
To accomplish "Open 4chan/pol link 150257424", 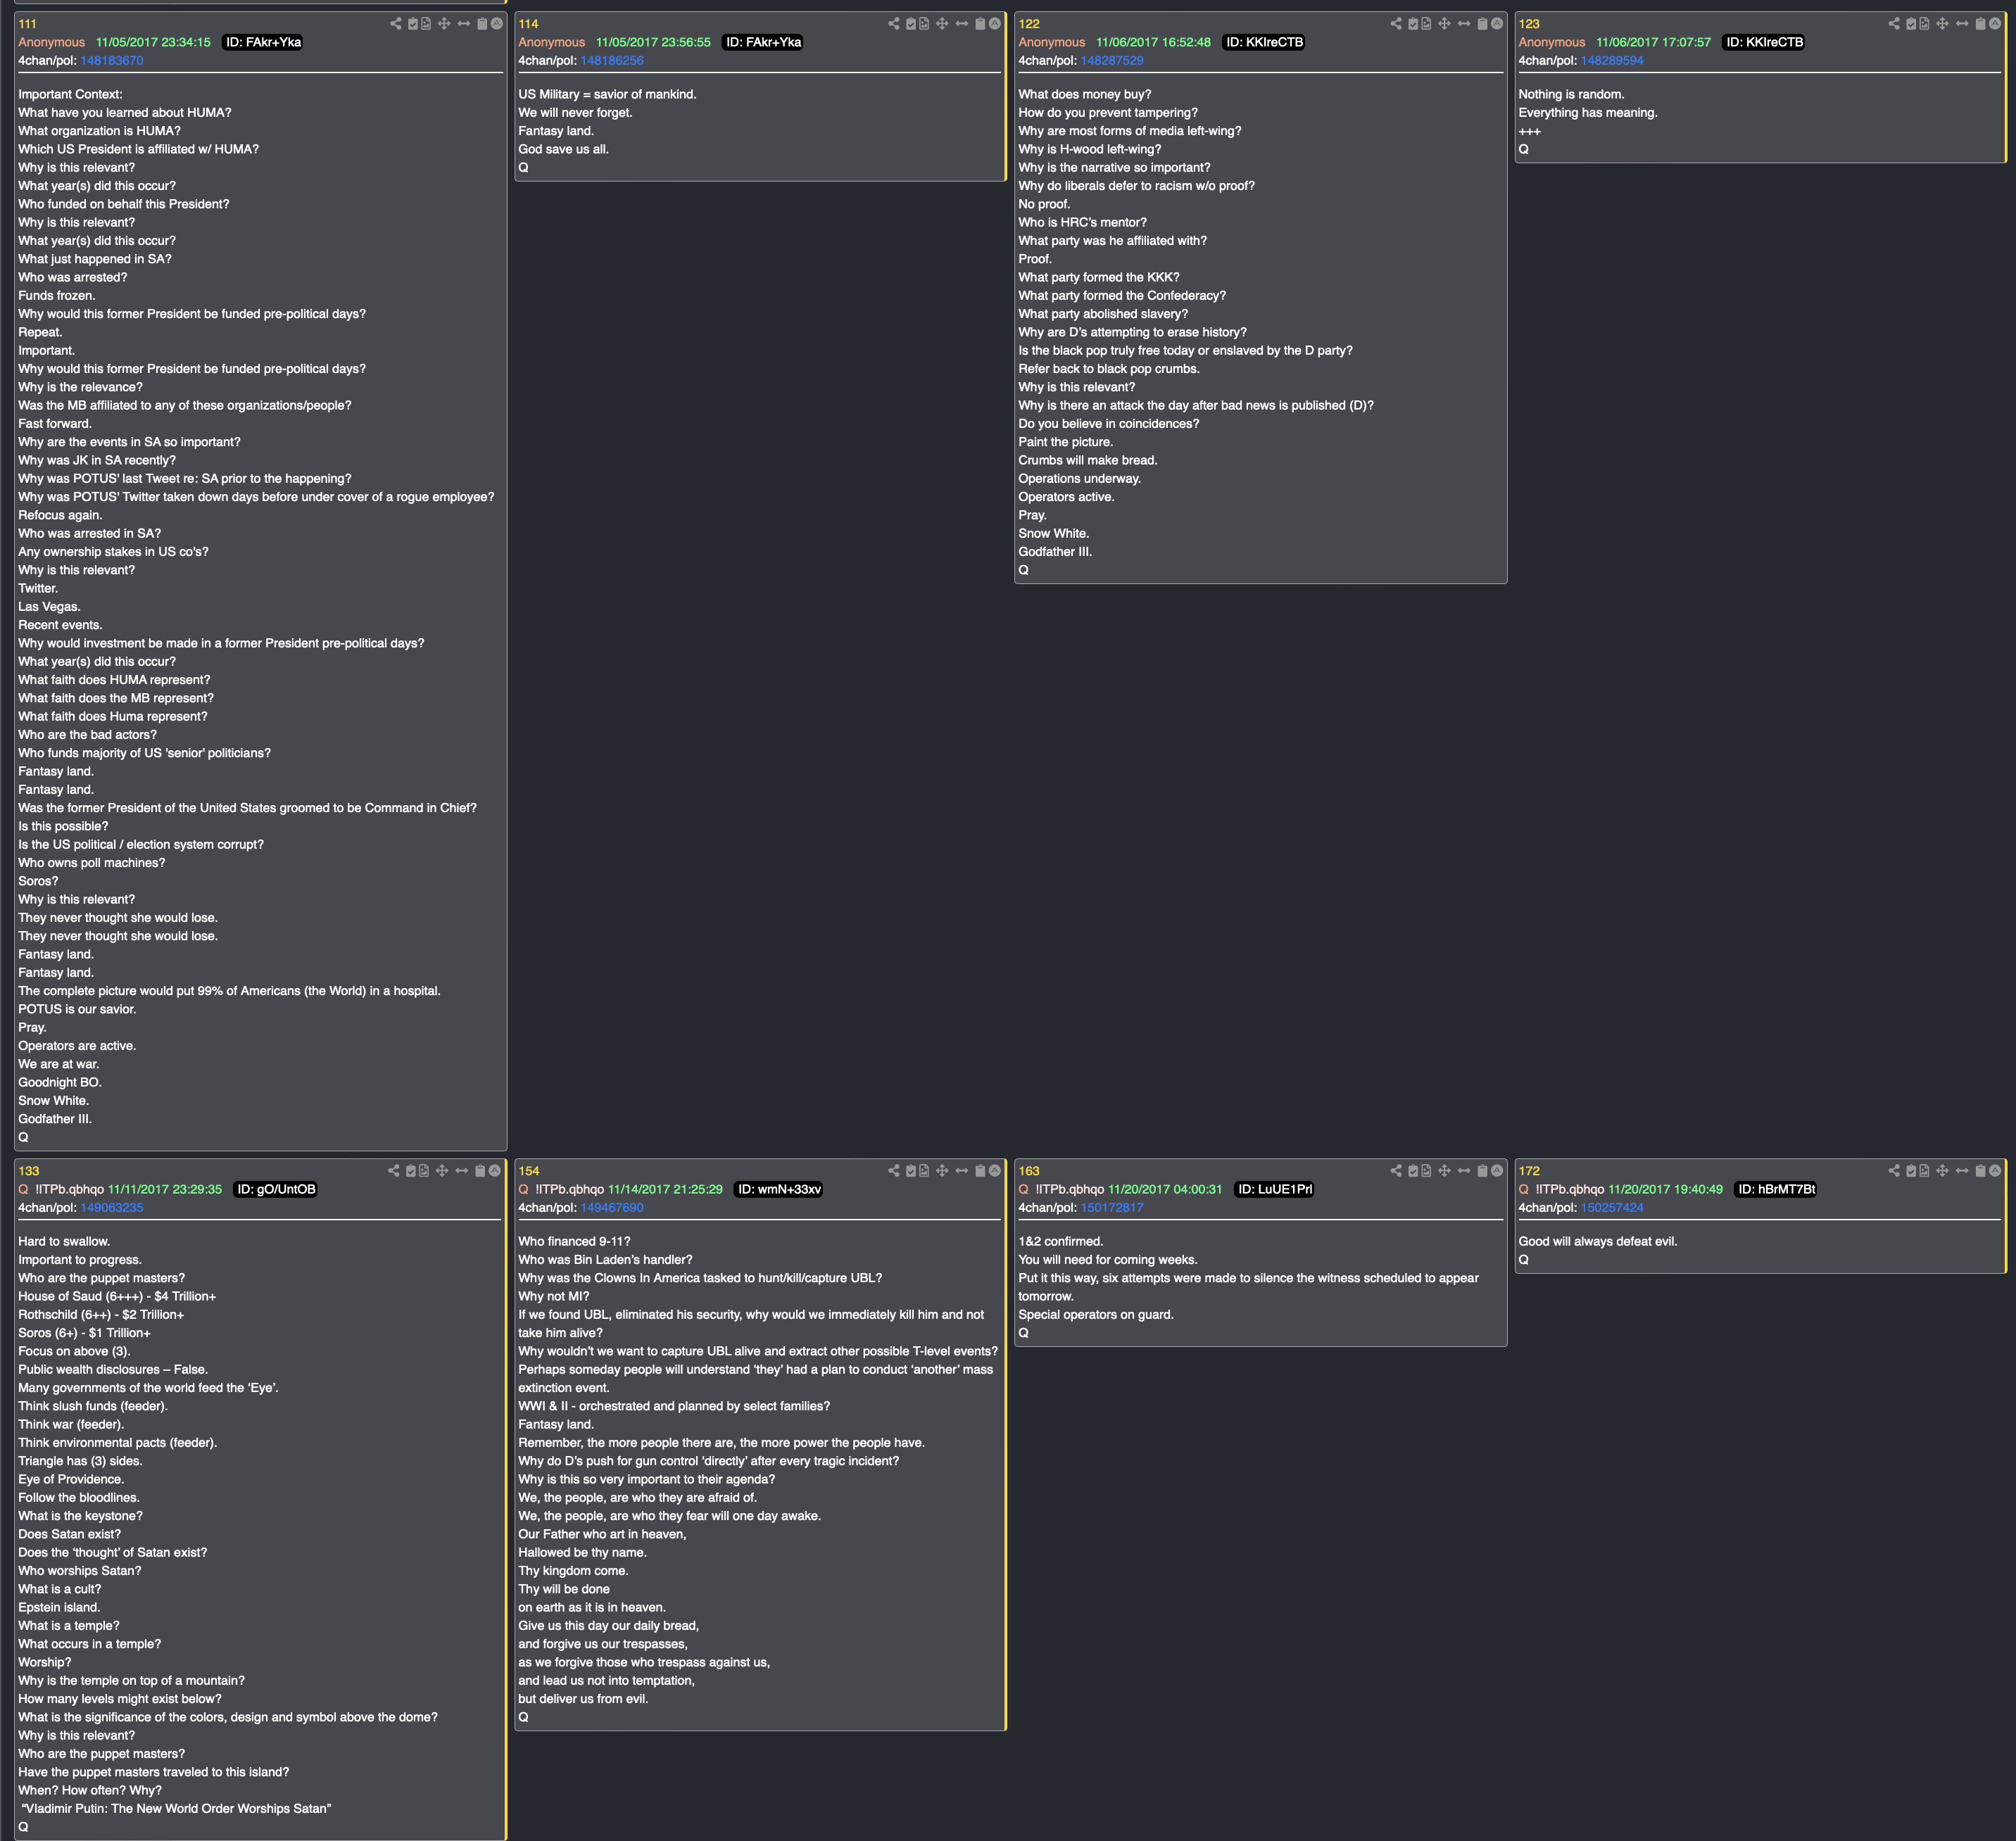I will point(1612,1207).
